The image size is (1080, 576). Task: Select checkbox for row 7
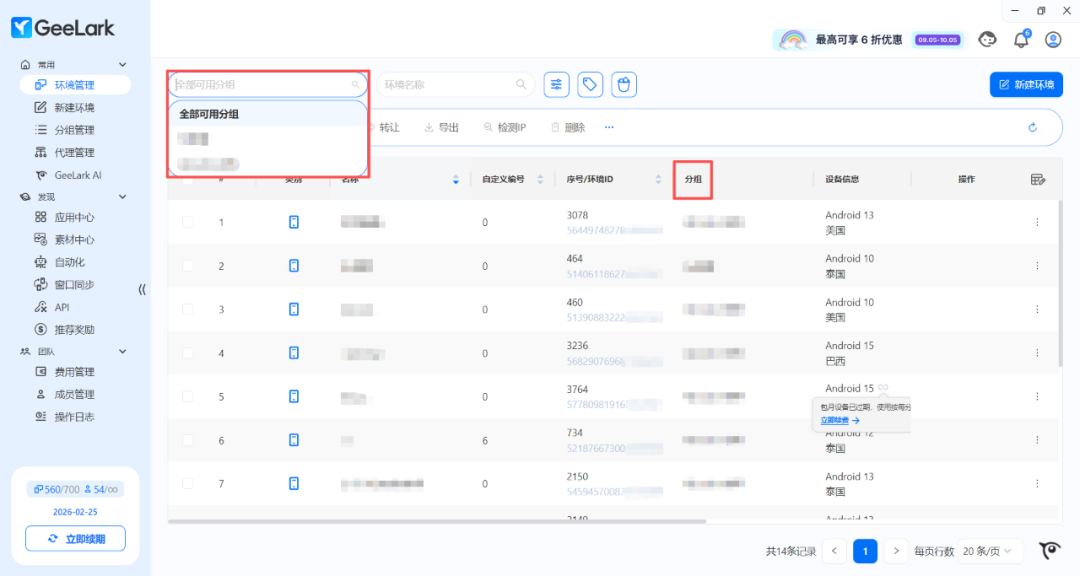pos(187,484)
